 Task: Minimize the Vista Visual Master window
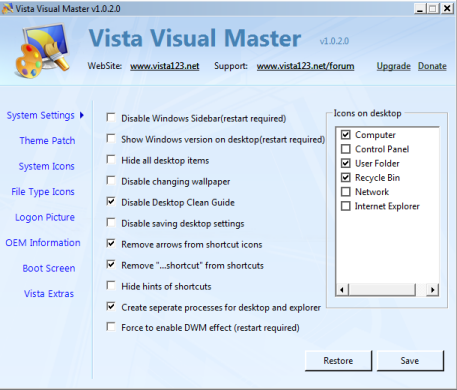pyautogui.click(x=420, y=8)
